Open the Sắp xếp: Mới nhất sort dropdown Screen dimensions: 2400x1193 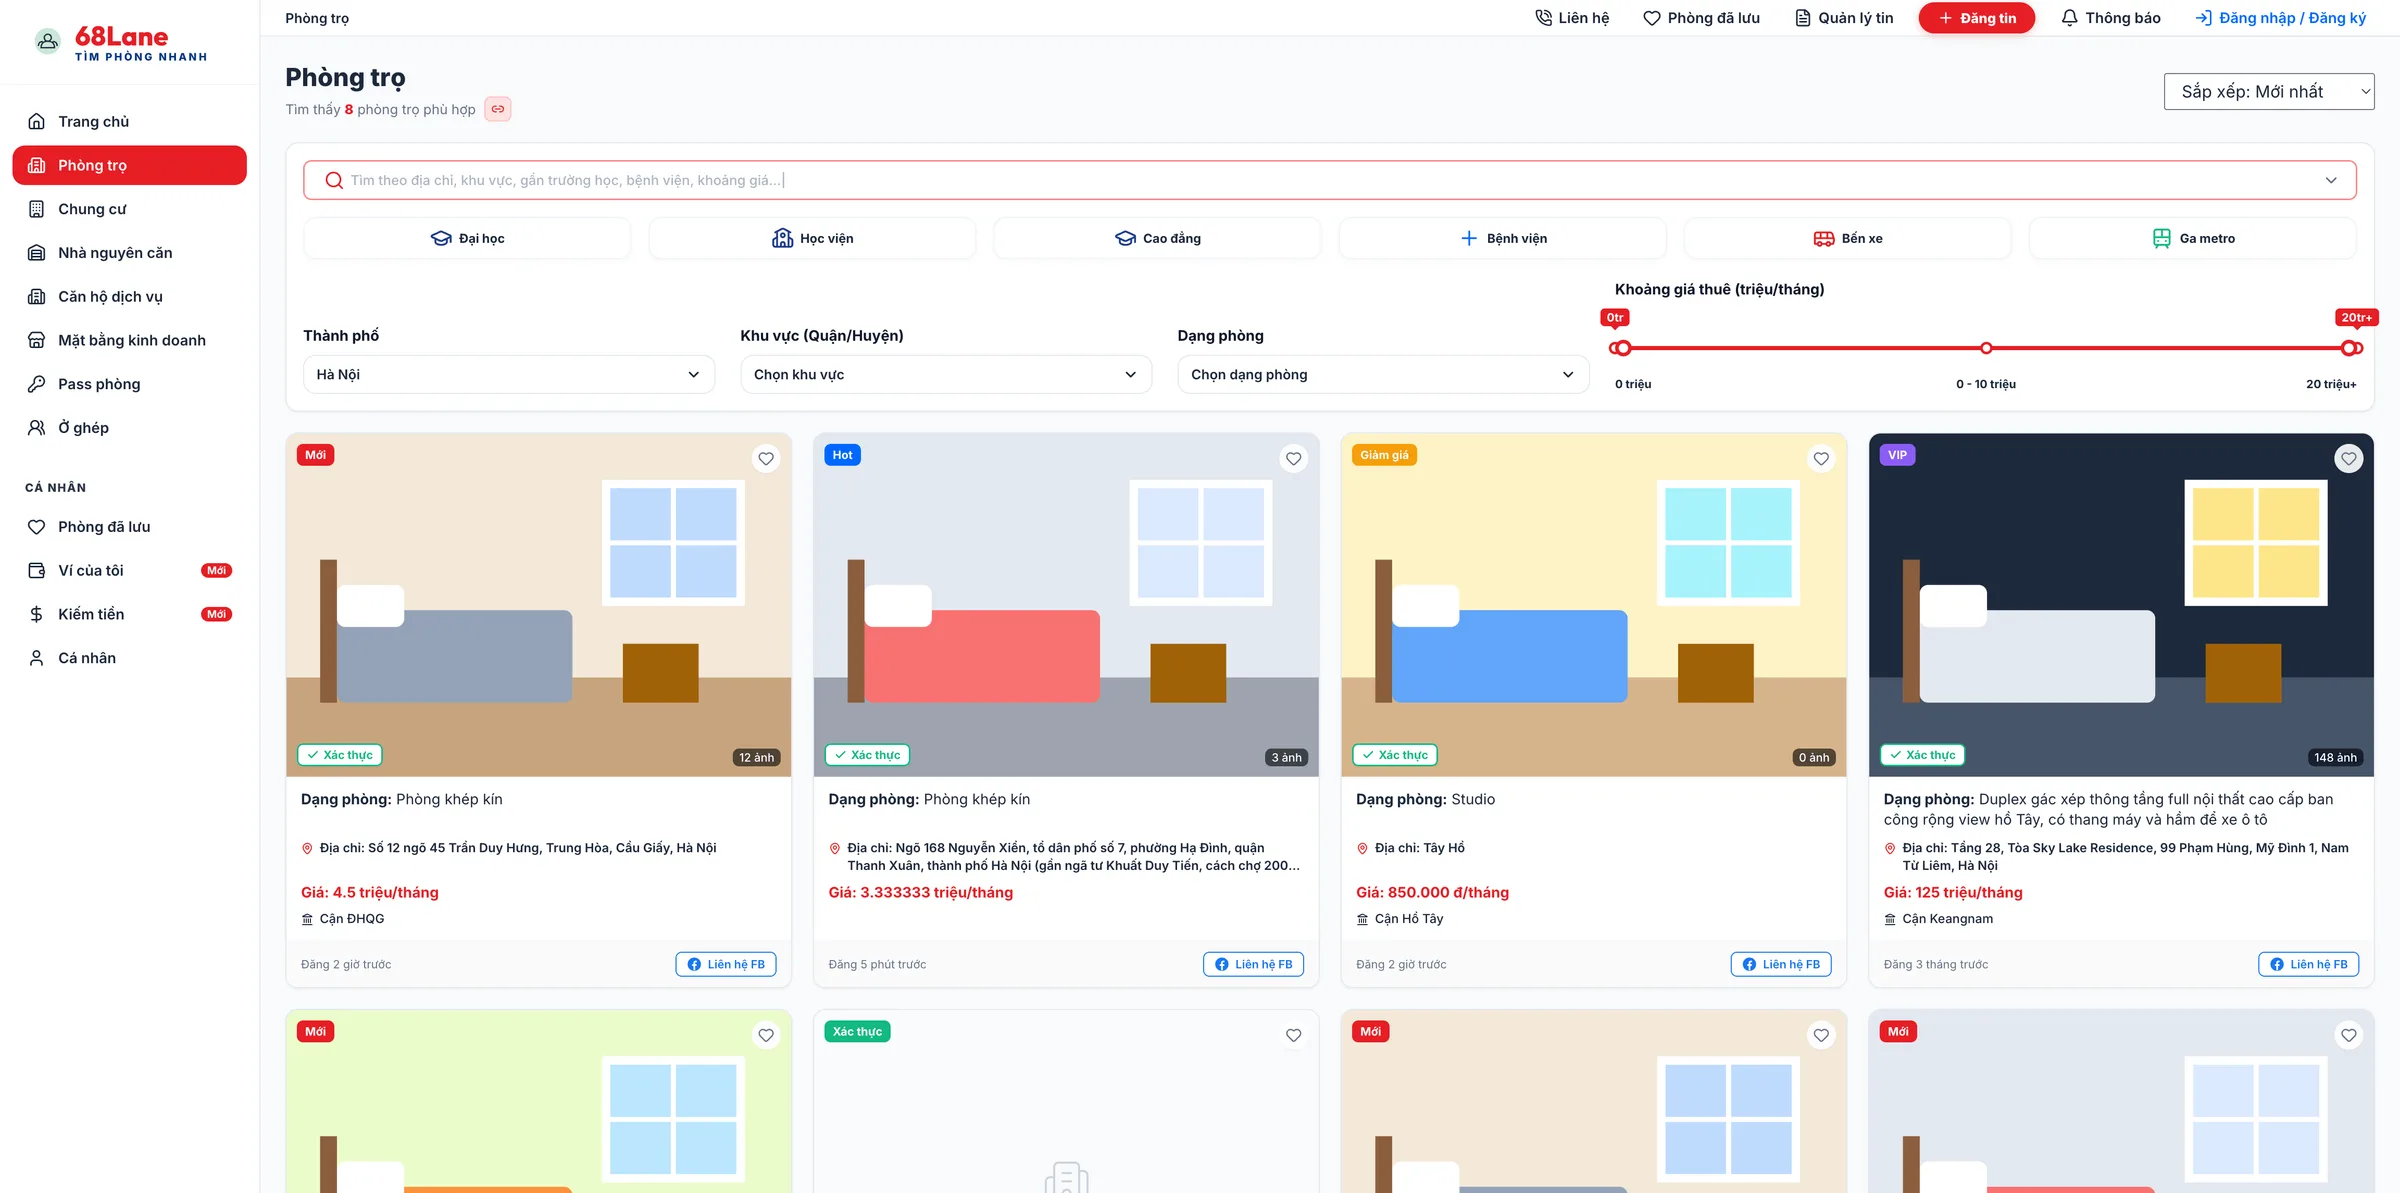(2269, 92)
